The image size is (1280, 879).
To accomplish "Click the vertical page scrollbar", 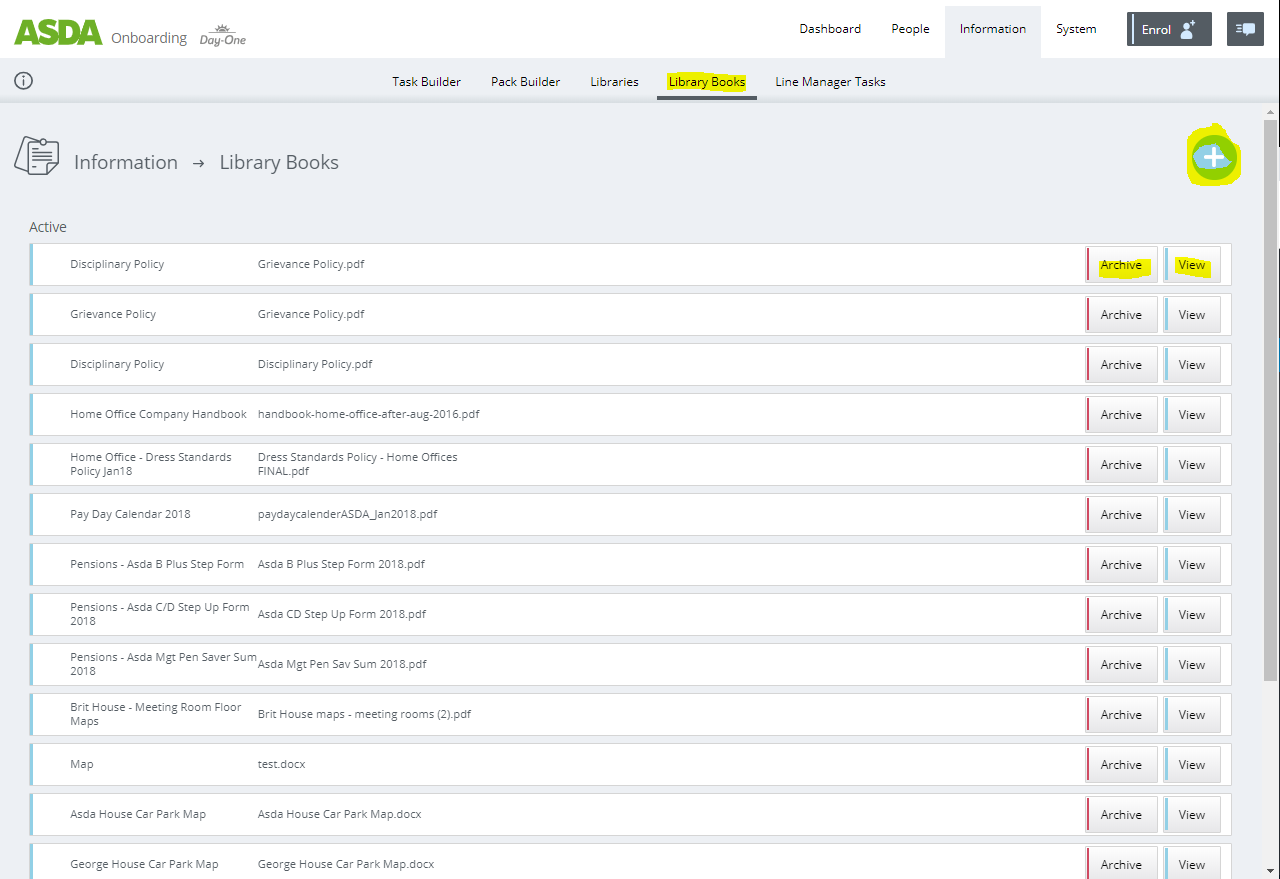I will click(x=1271, y=400).
